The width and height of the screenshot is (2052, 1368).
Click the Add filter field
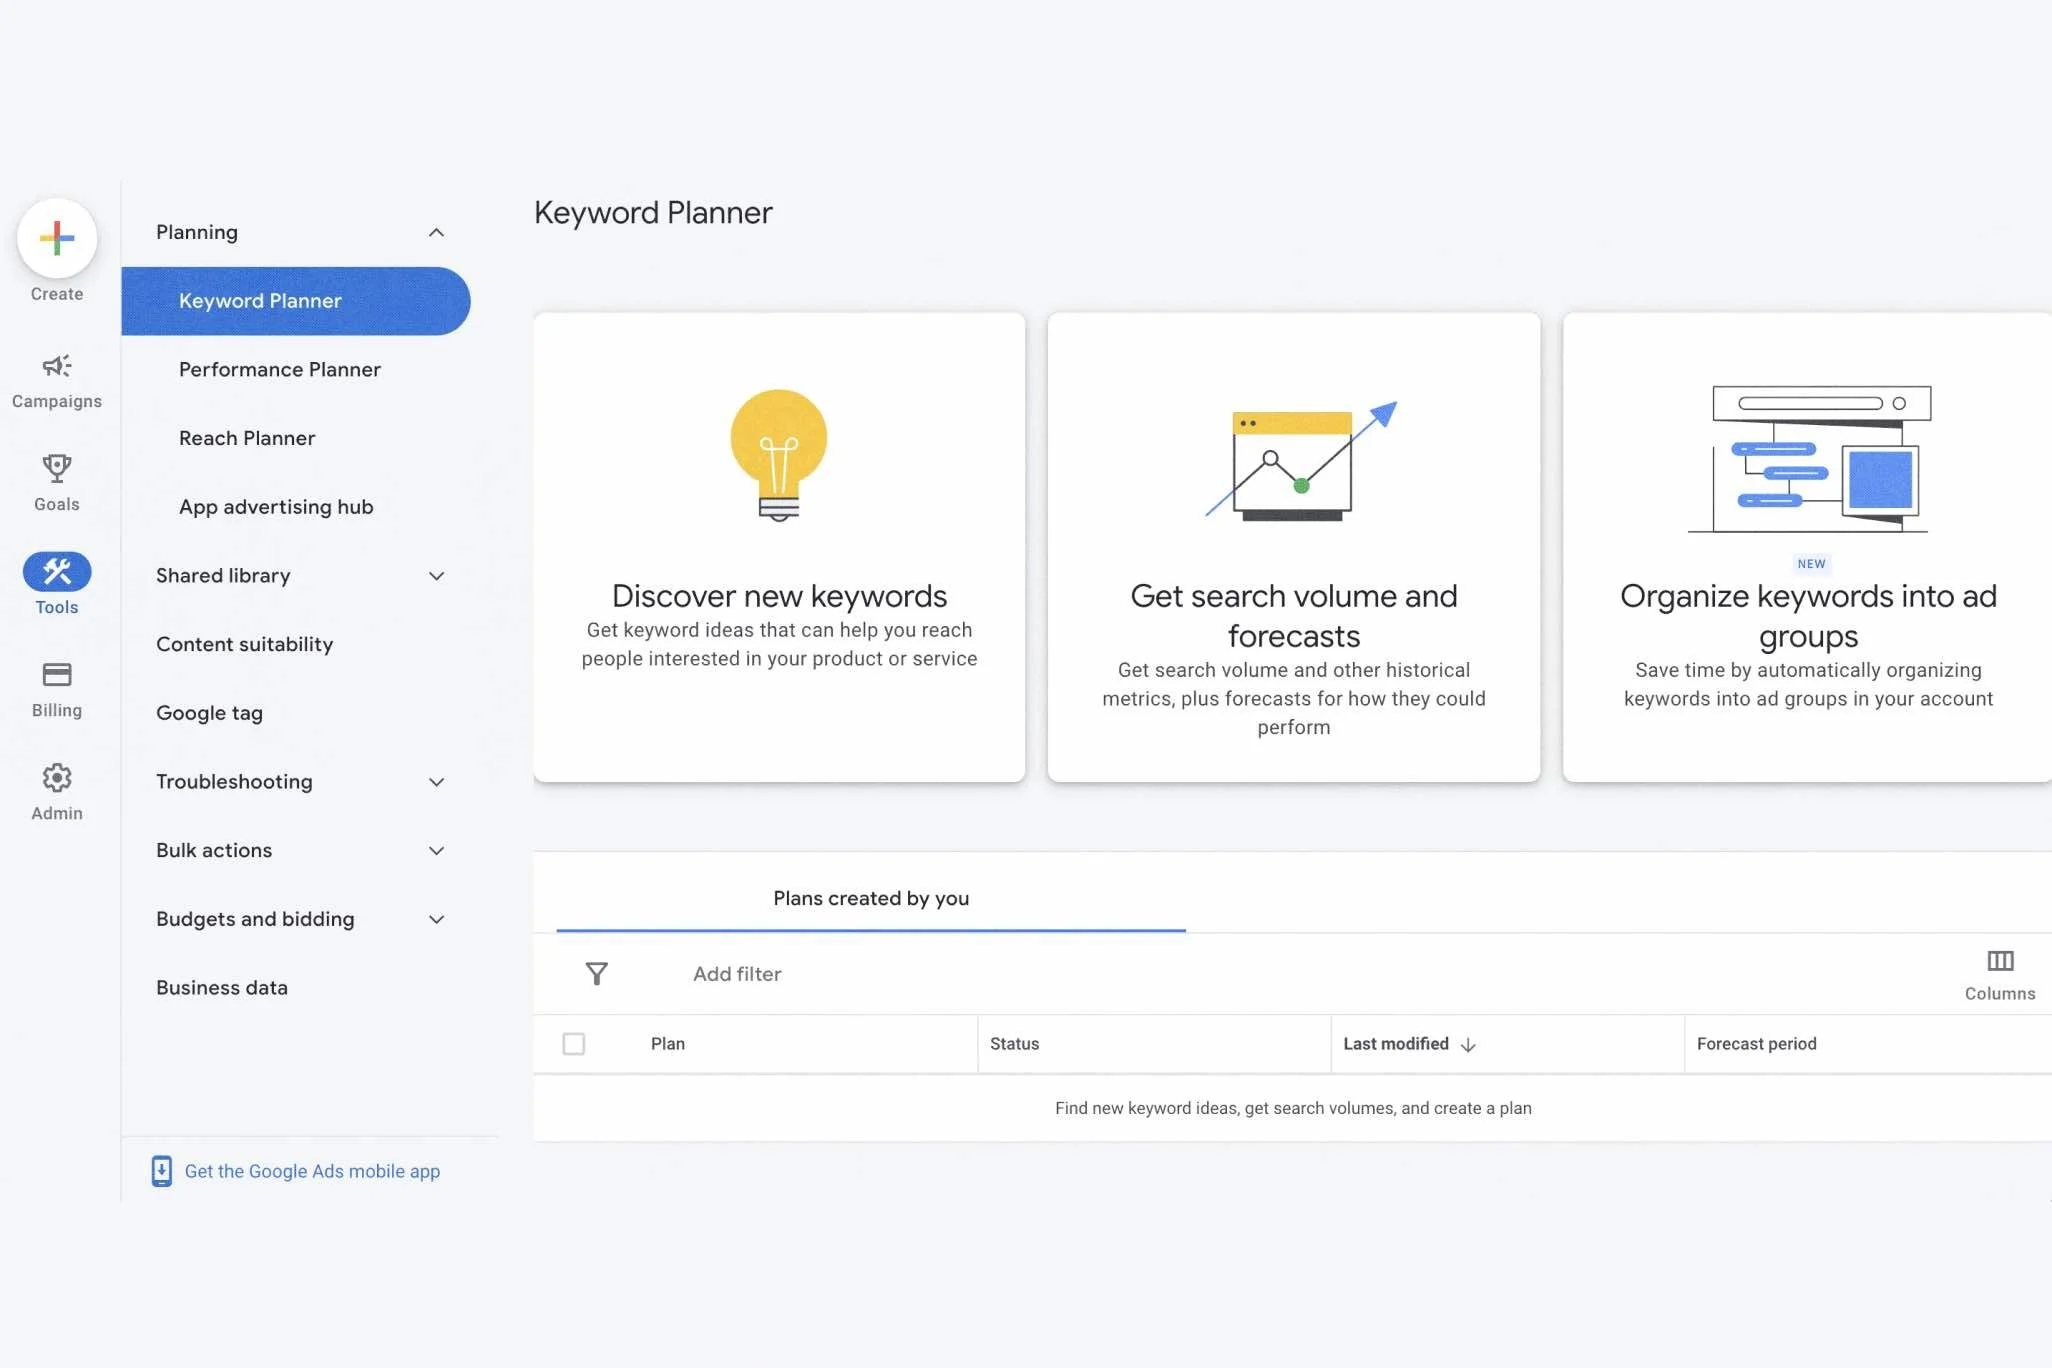pos(737,974)
